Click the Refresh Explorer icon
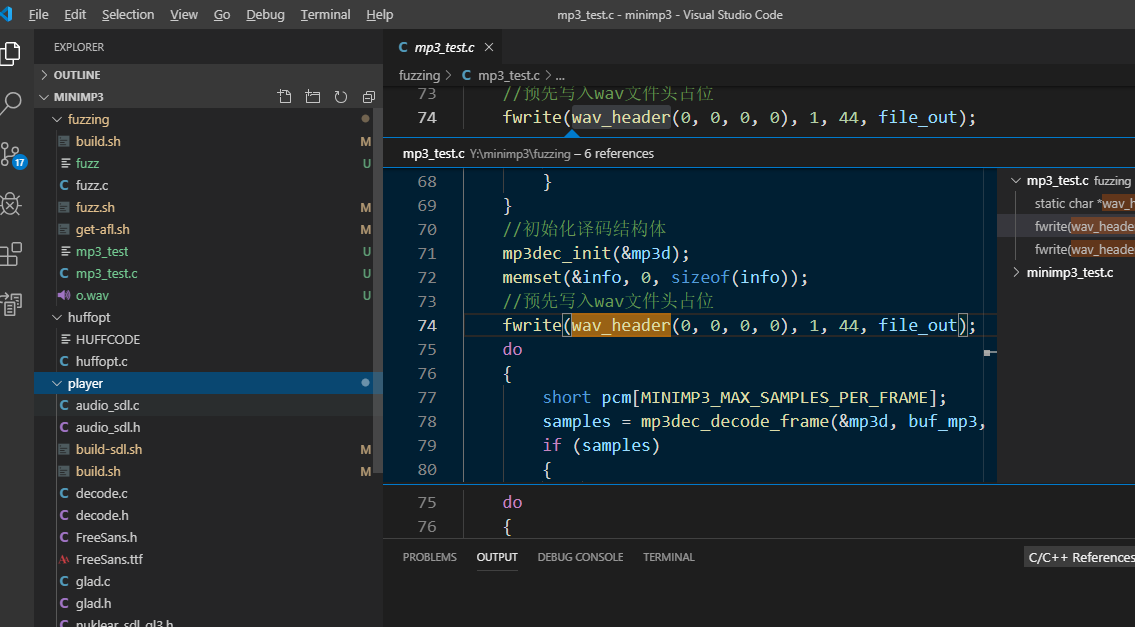The height and width of the screenshot is (627, 1135). [x=340, y=96]
